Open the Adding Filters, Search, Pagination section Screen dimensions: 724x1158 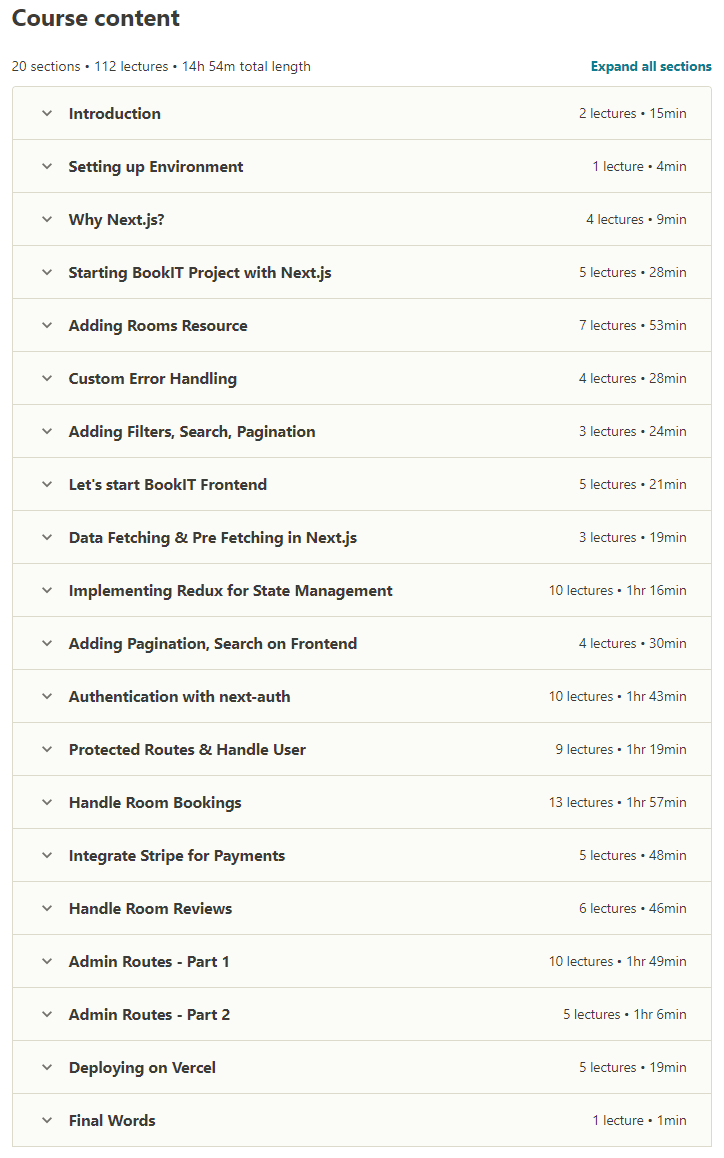(x=362, y=431)
